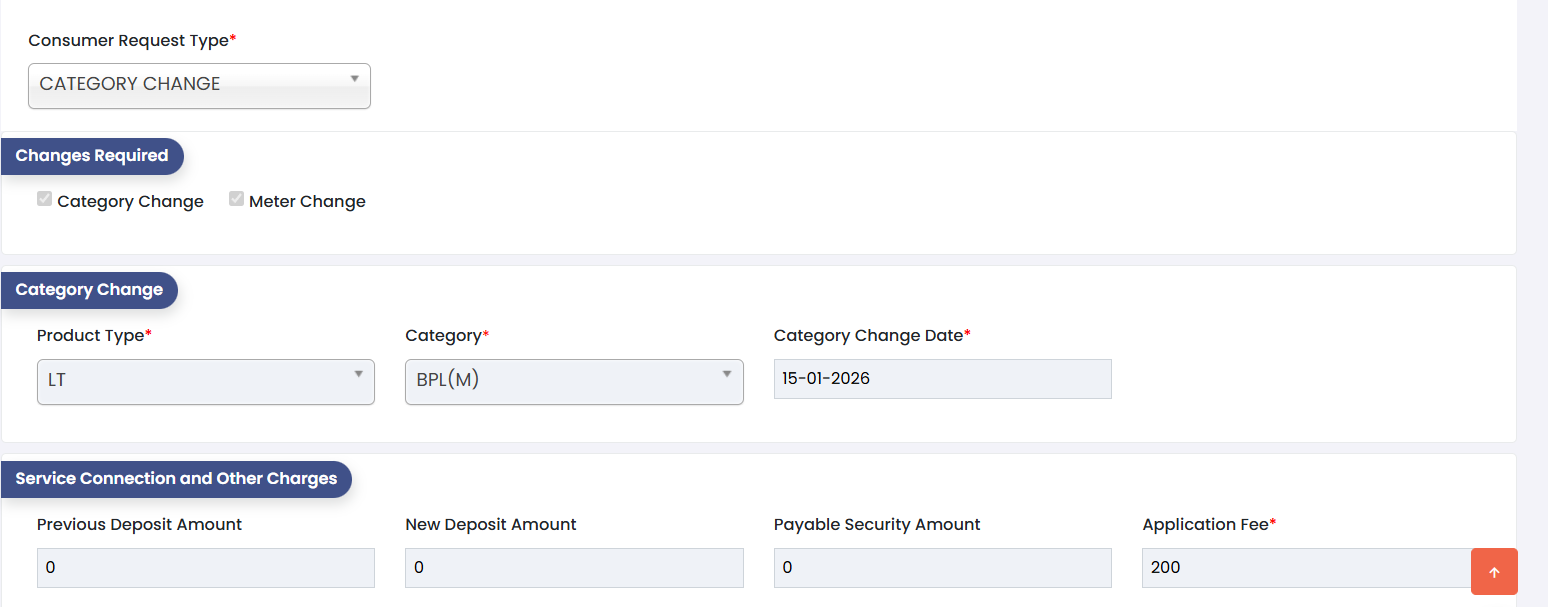
Task: Open the Consumer Request Type dropdown
Action: (x=199, y=85)
